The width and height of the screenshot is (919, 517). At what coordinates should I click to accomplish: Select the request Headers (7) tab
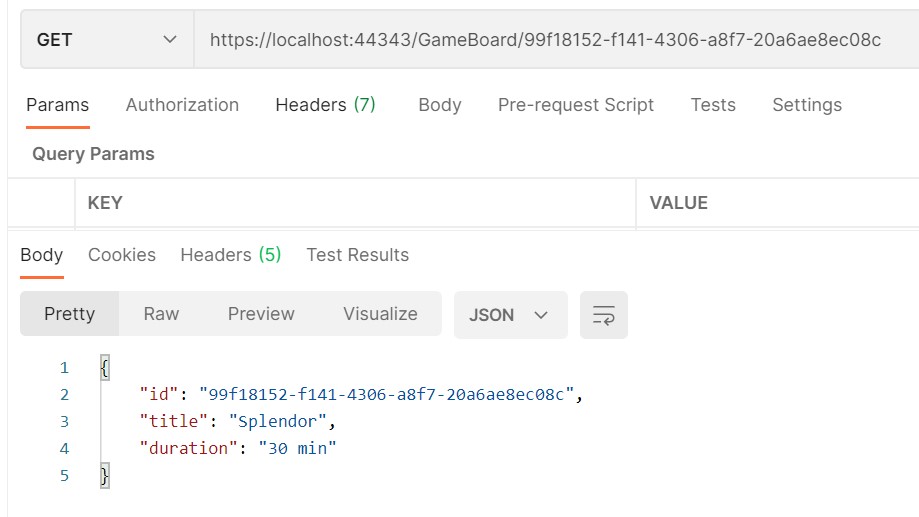(325, 105)
